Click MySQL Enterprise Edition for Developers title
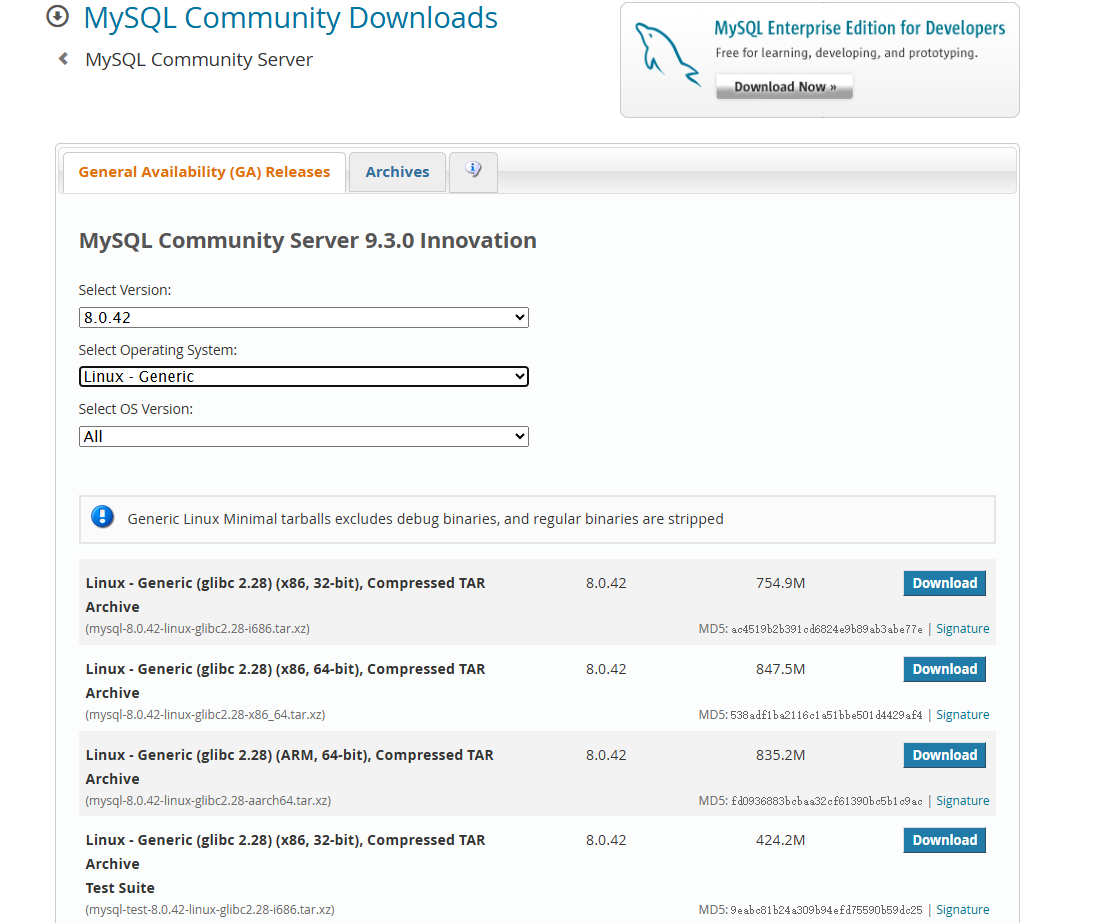This screenshot has width=1114, height=923. 860,28
